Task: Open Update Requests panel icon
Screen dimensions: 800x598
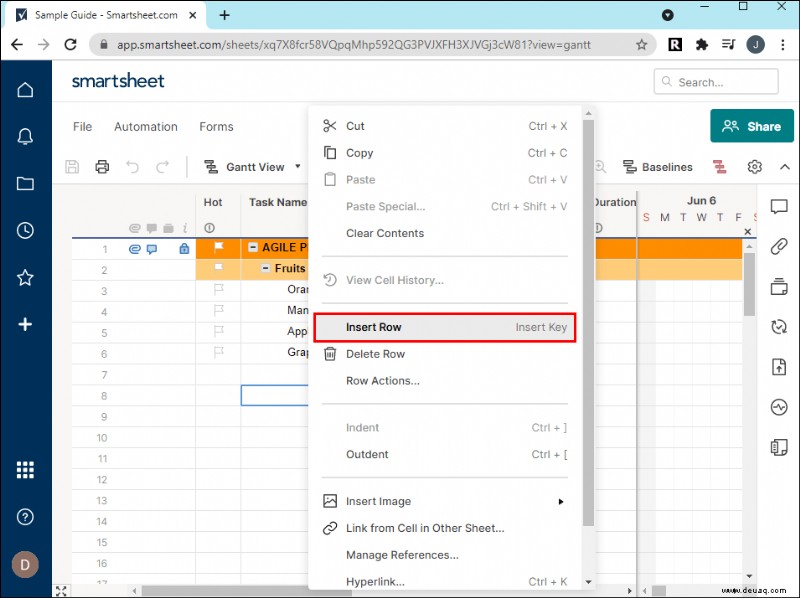Action: click(779, 327)
